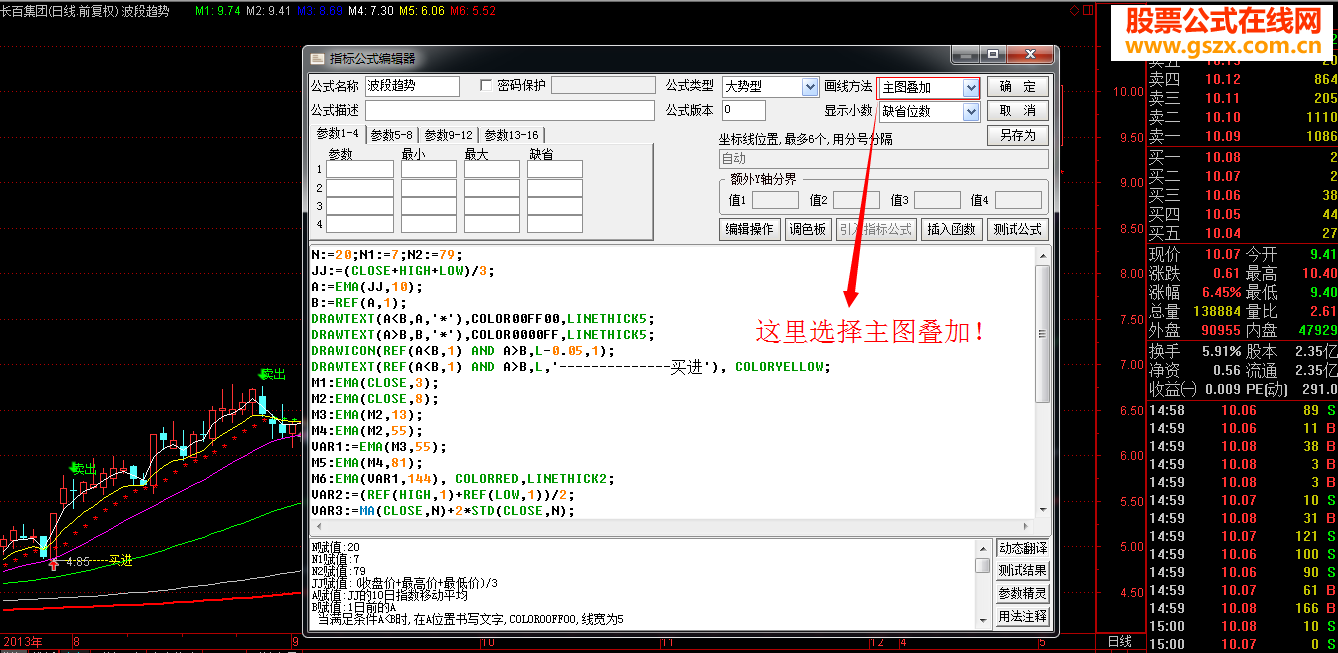1338x653 pixels.
Task: Open the 调色板 color palette
Action: (807, 229)
